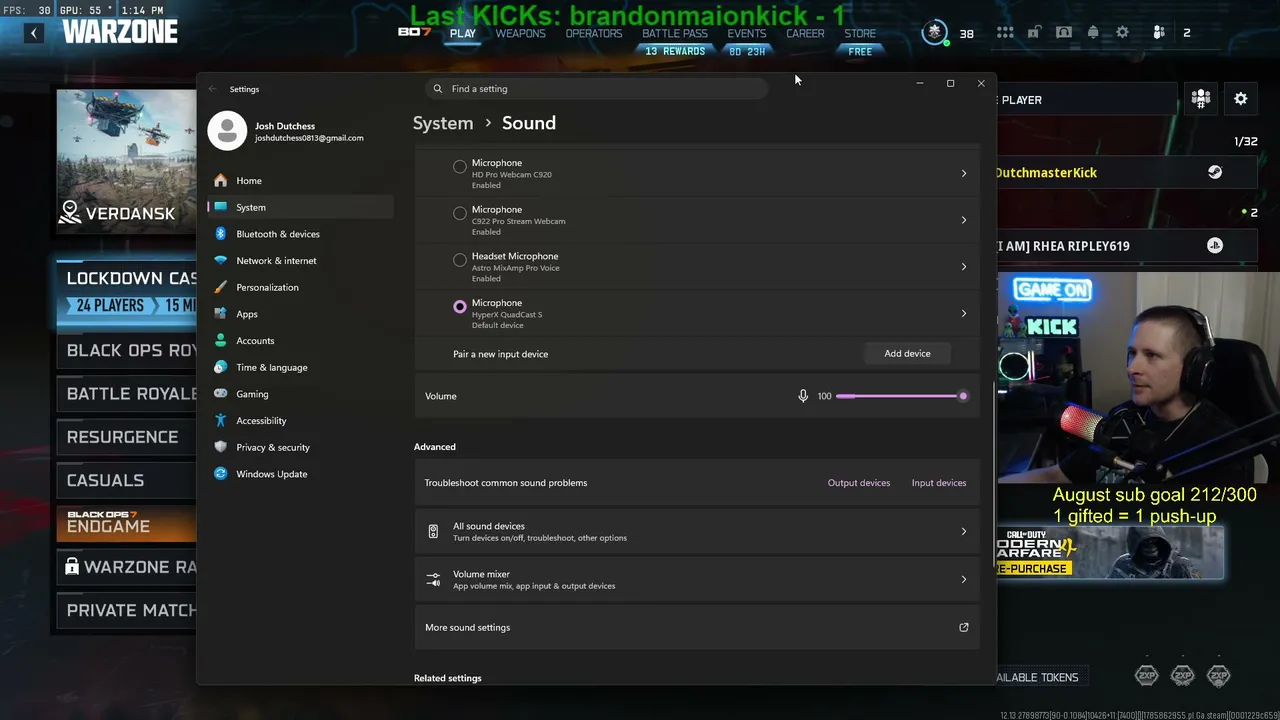Select RESURGENCE game mode

[126, 437]
